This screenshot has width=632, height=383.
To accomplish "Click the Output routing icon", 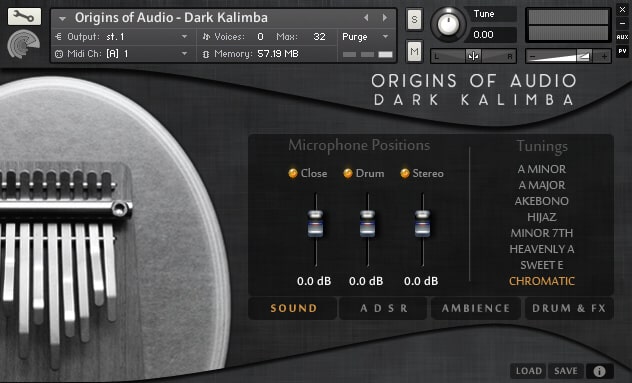I will (58, 37).
